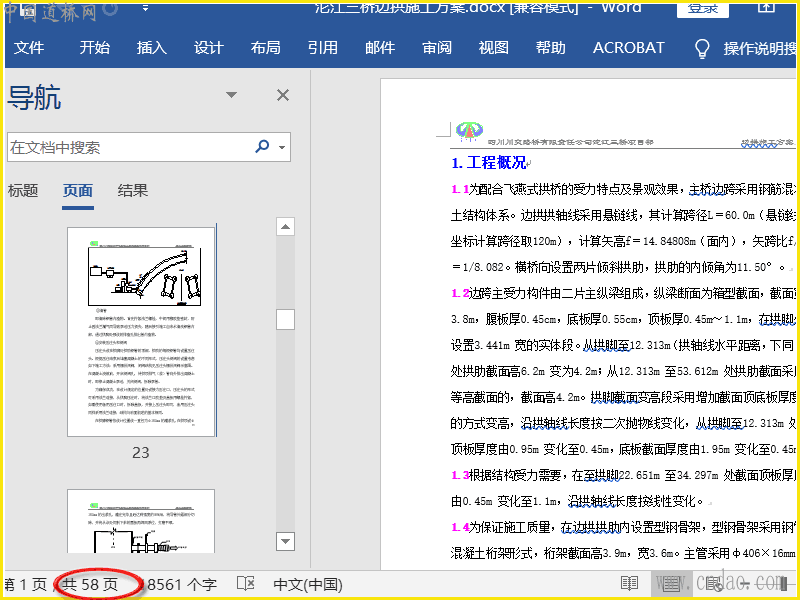The height and width of the screenshot is (600, 800).
Task: Switch to the ACROBAT ribbon tab
Action: click(x=629, y=48)
